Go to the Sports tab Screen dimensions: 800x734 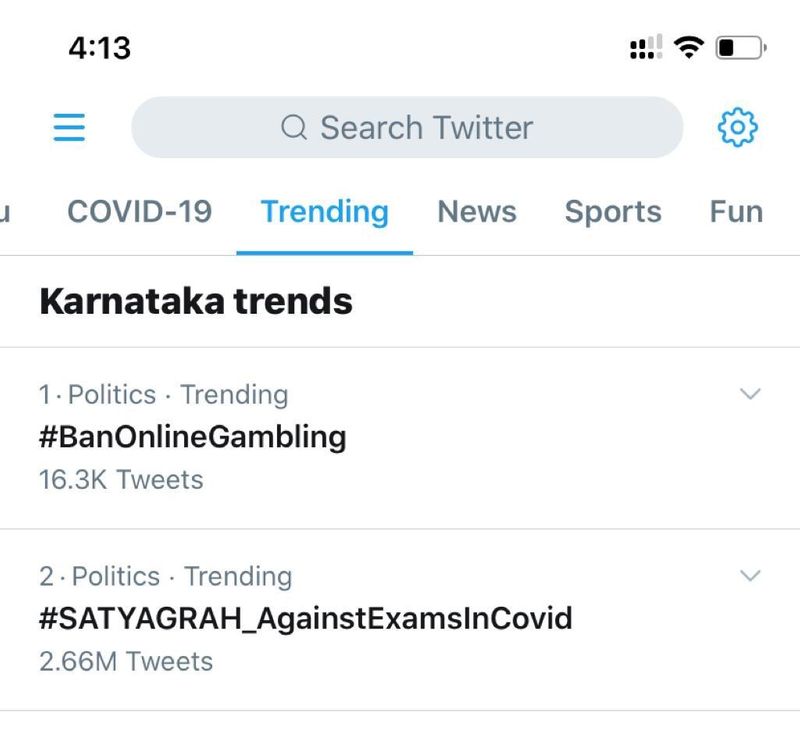coord(613,212)
